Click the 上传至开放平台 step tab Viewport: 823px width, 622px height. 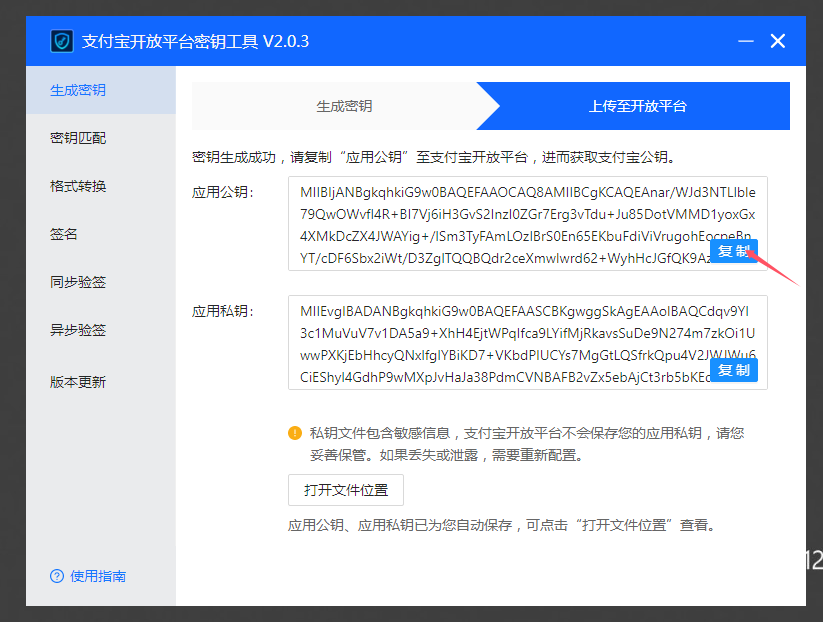(637, 106)
